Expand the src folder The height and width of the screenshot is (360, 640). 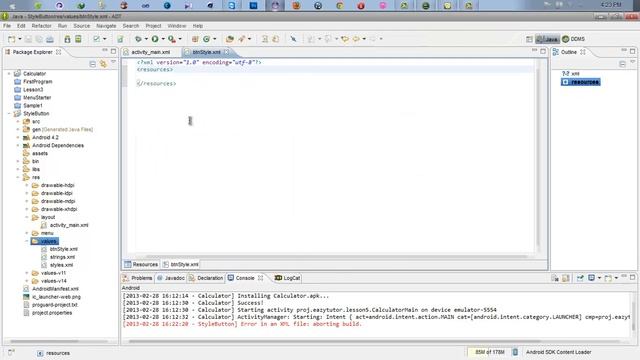click(18, 122)
